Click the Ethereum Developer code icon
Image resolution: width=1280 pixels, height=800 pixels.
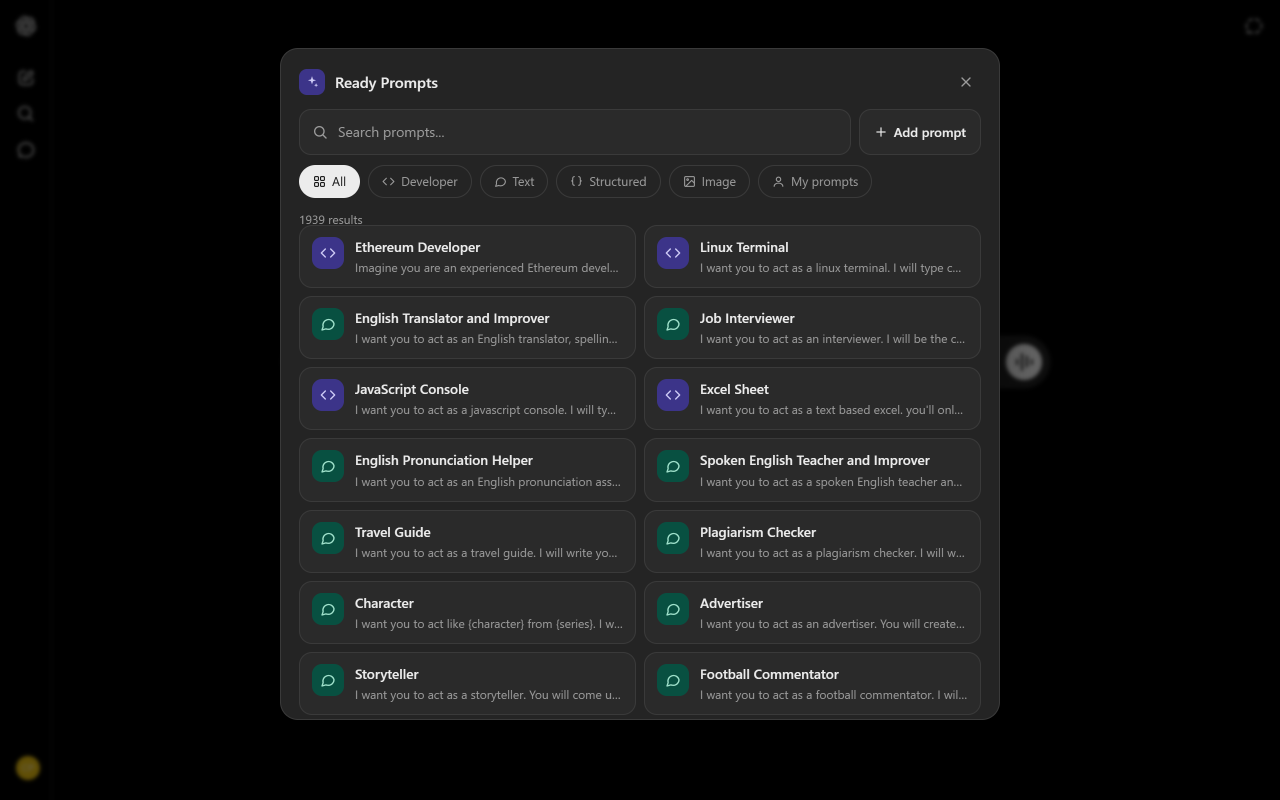coord(328,253)
